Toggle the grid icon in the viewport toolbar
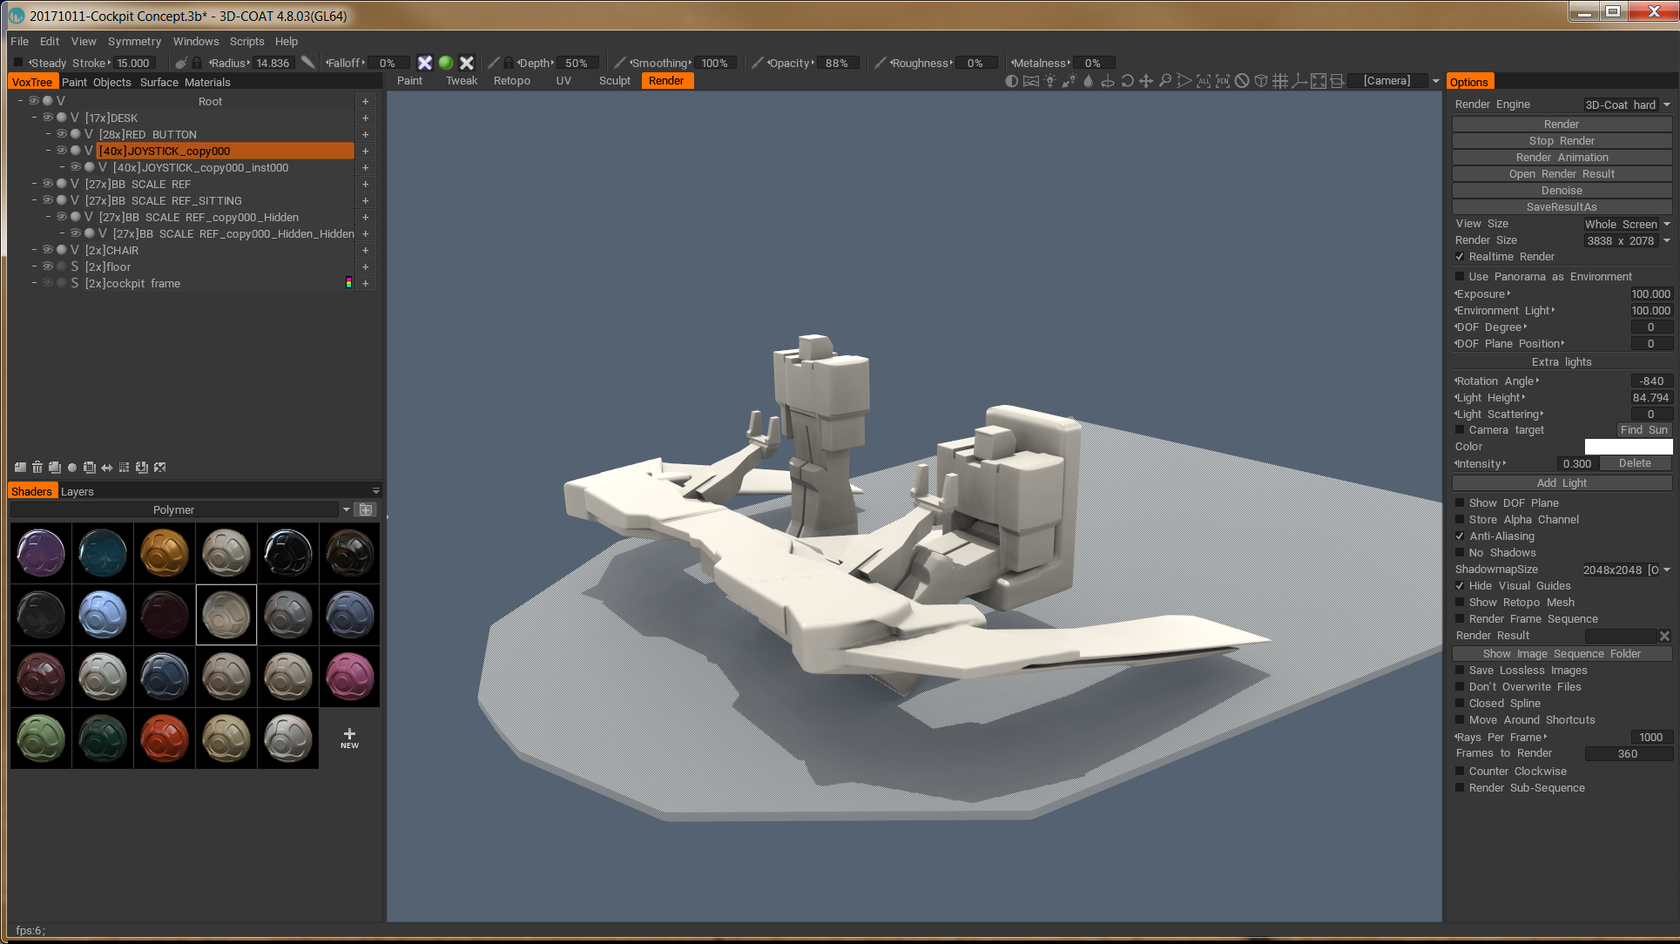 [1280, 81]
